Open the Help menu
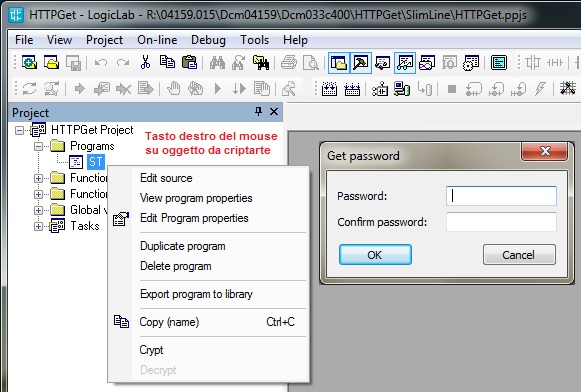This screenshot has height=392, width=581. tap(295, 40)
